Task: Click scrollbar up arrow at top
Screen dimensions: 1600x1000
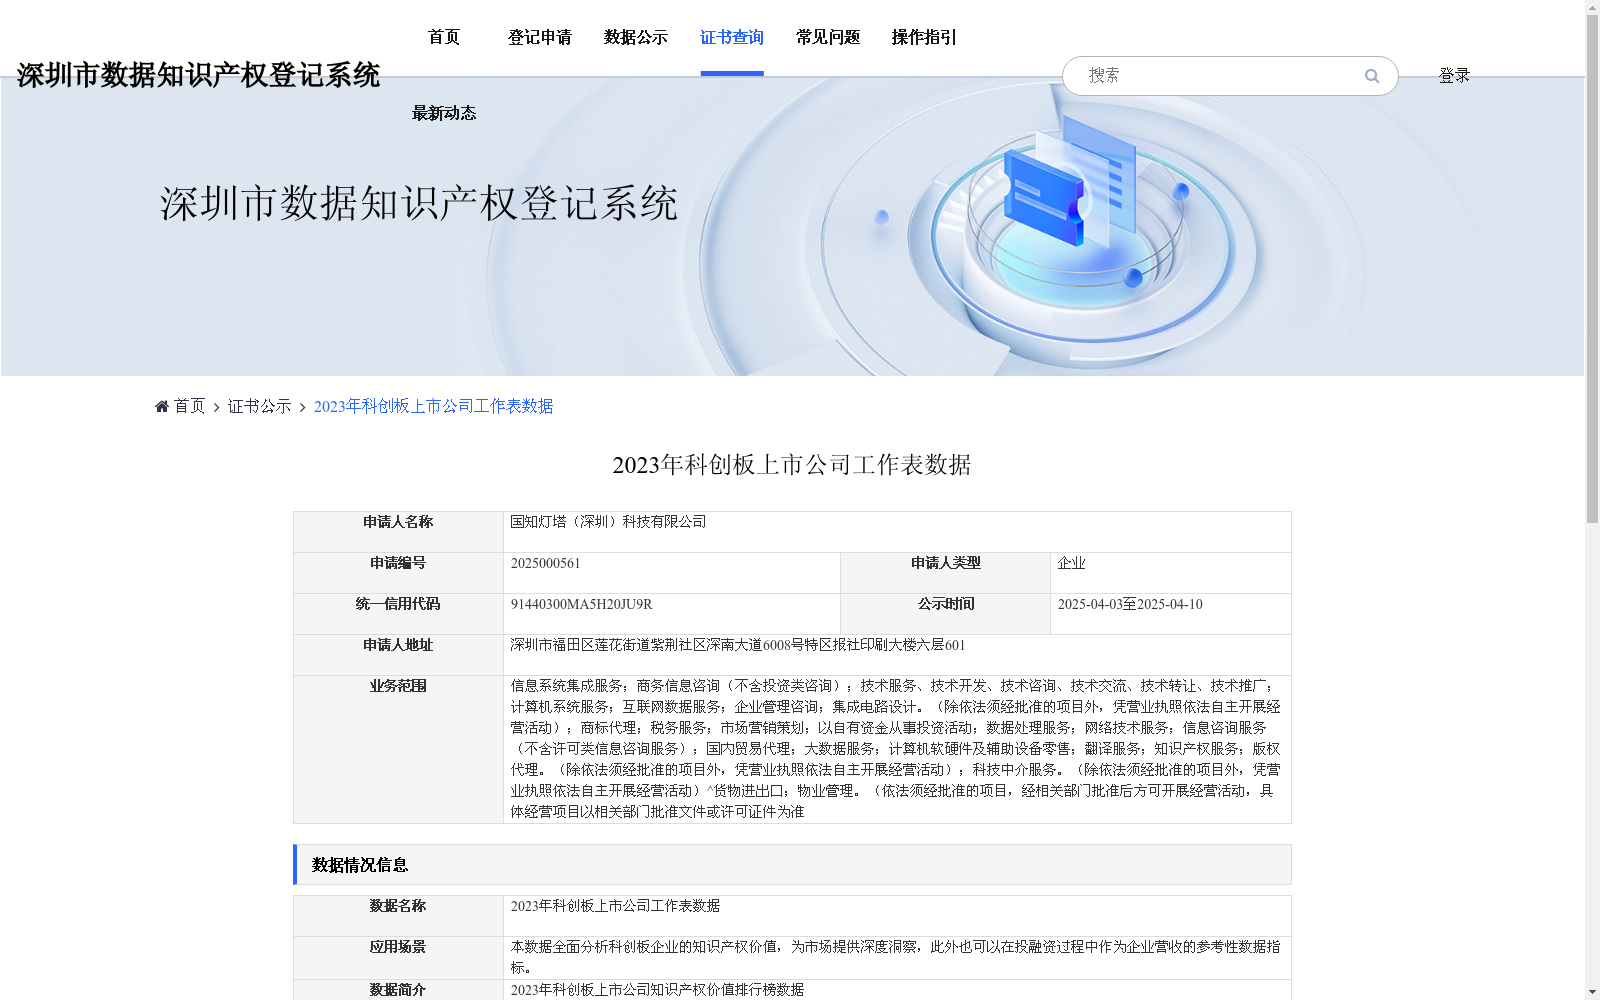Action: point(1592,7)
